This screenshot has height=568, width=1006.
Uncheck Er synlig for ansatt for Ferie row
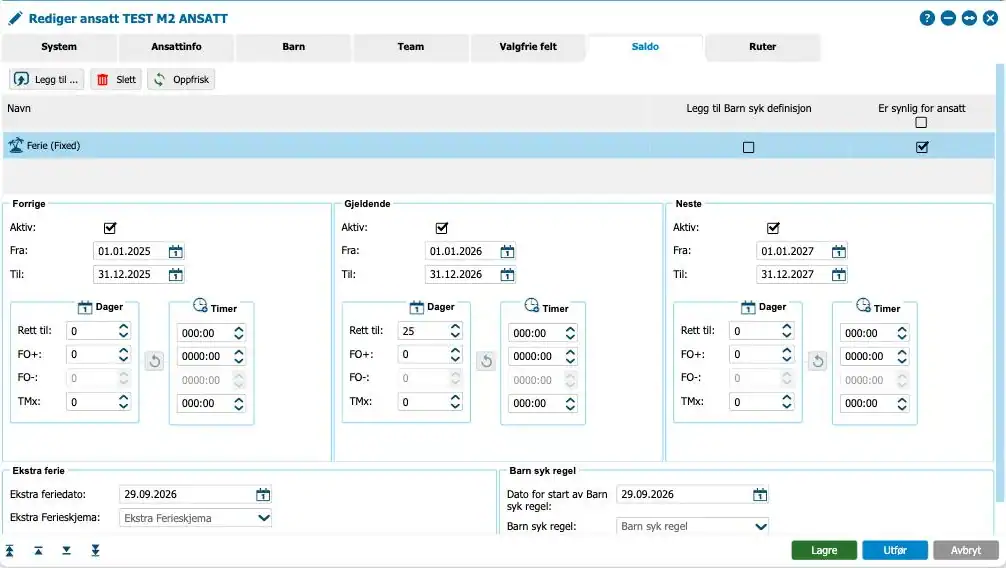(x=922, y=147)
